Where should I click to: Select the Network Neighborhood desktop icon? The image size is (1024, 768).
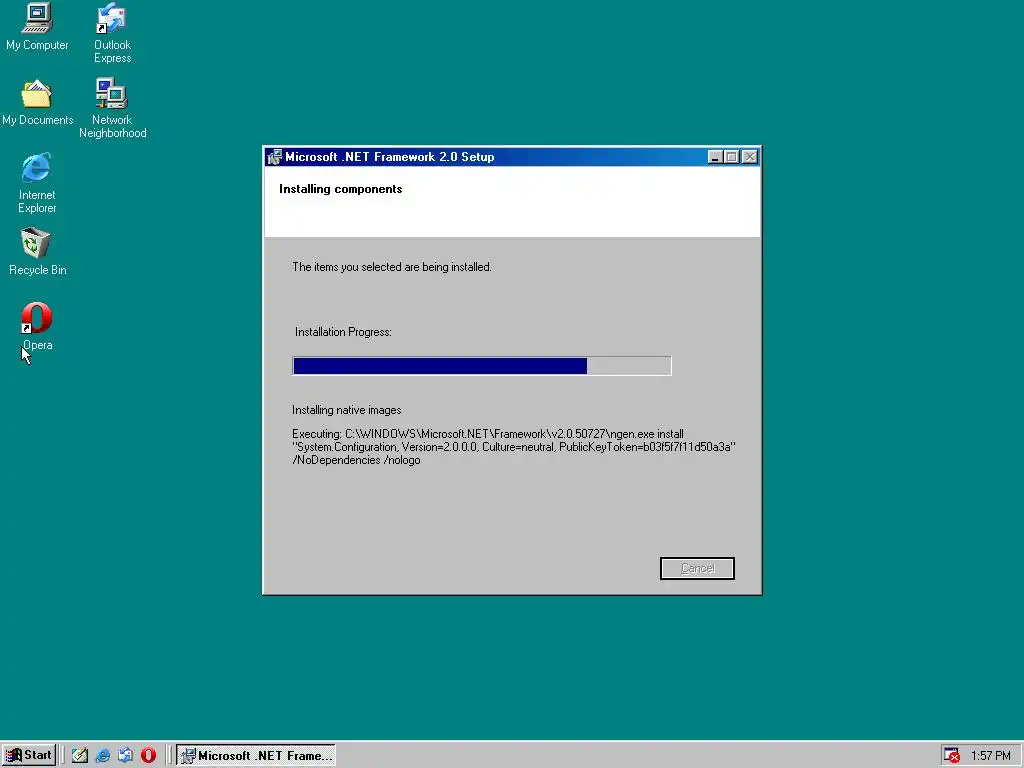tap(112, 108)
